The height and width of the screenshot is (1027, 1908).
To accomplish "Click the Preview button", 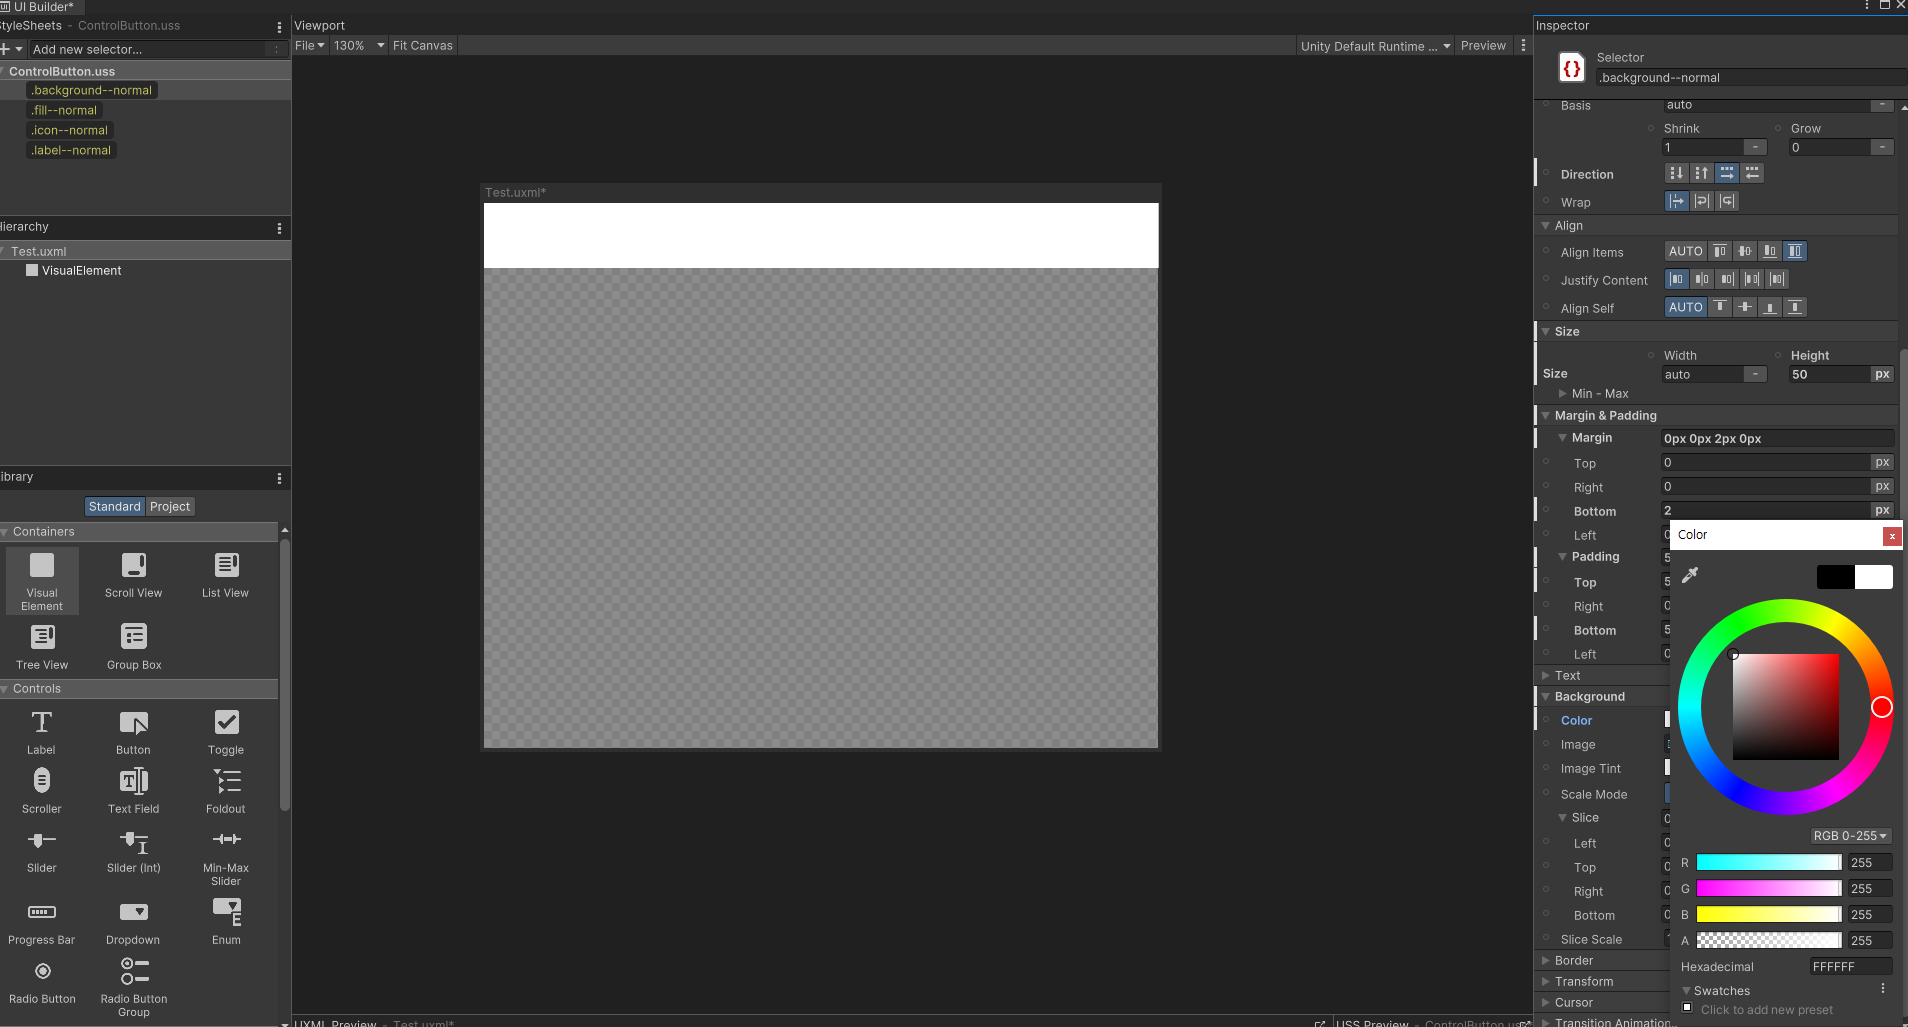I will click(1483, 46).
